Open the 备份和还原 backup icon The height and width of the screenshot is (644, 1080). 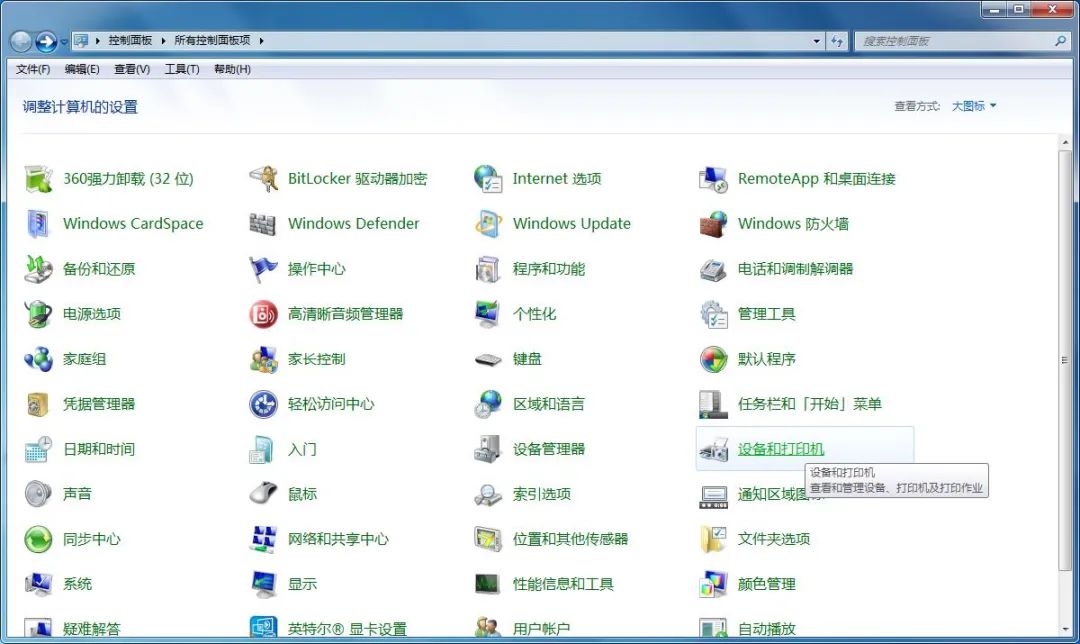pos(39,269)
